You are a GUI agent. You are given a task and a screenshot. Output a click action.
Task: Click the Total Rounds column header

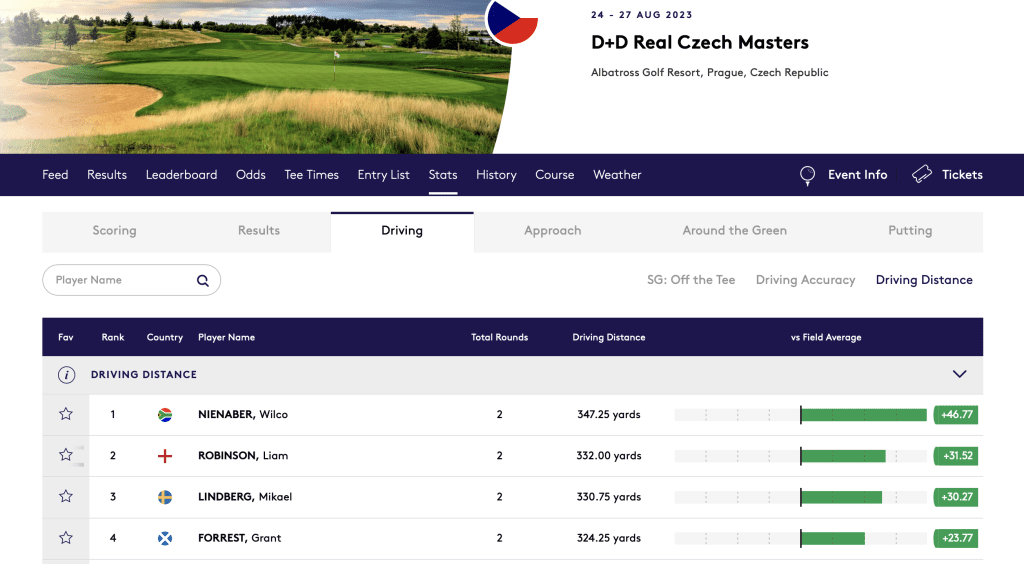coord(500,337)
